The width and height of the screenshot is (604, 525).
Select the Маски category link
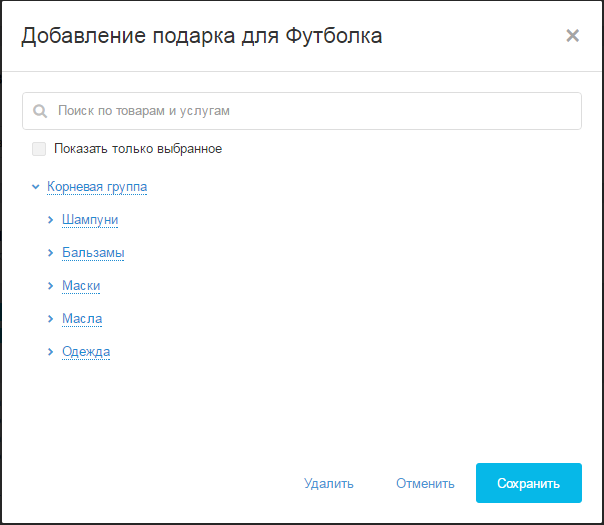click(x=81, y=285)
